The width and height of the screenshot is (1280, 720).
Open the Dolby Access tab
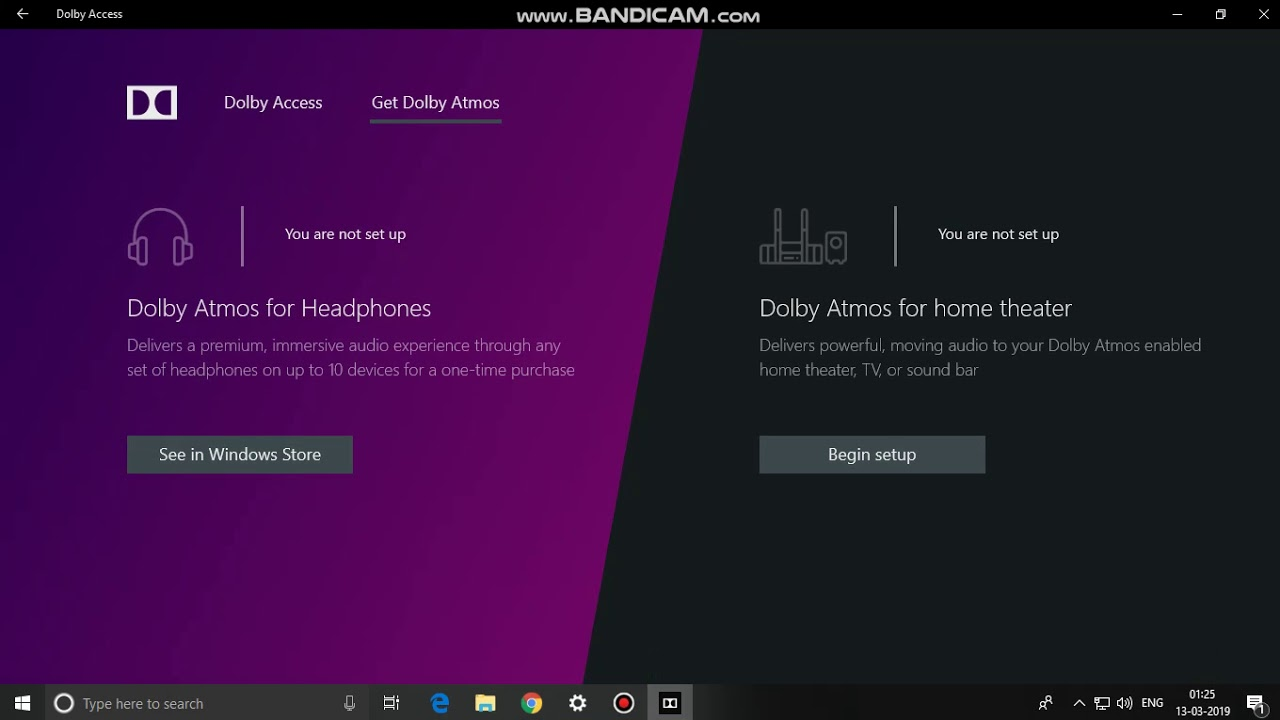pyautogui.click(x=273, y=103)
